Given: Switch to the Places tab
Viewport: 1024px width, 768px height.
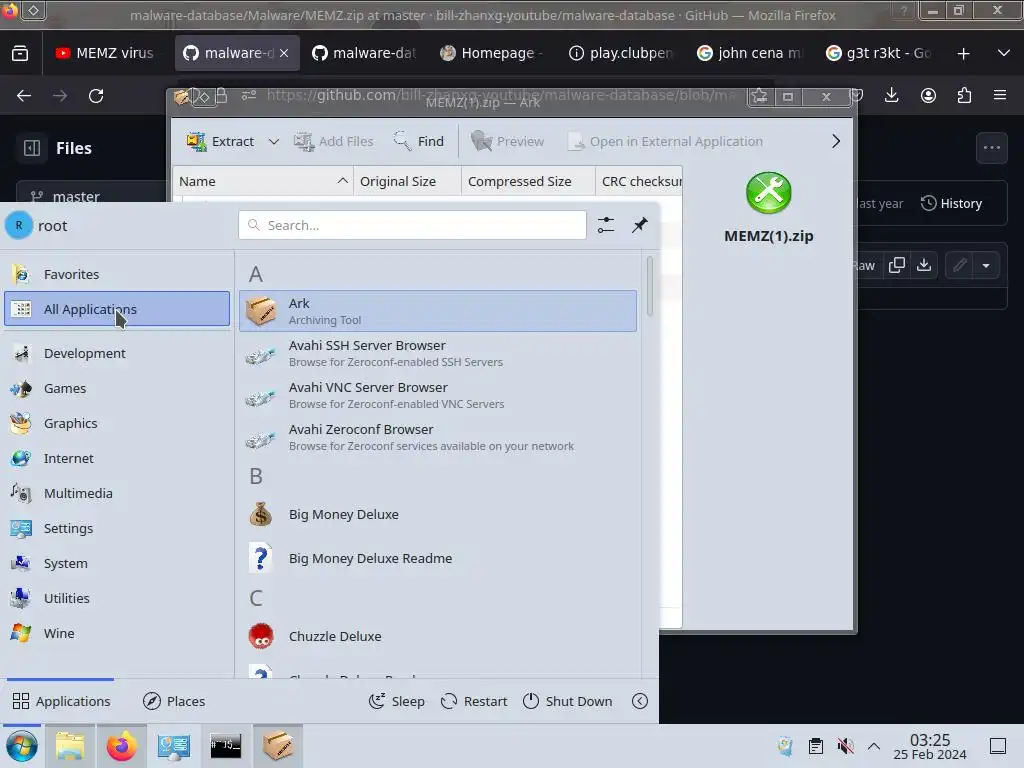Looking at the screenshot, I should (174, 701).
